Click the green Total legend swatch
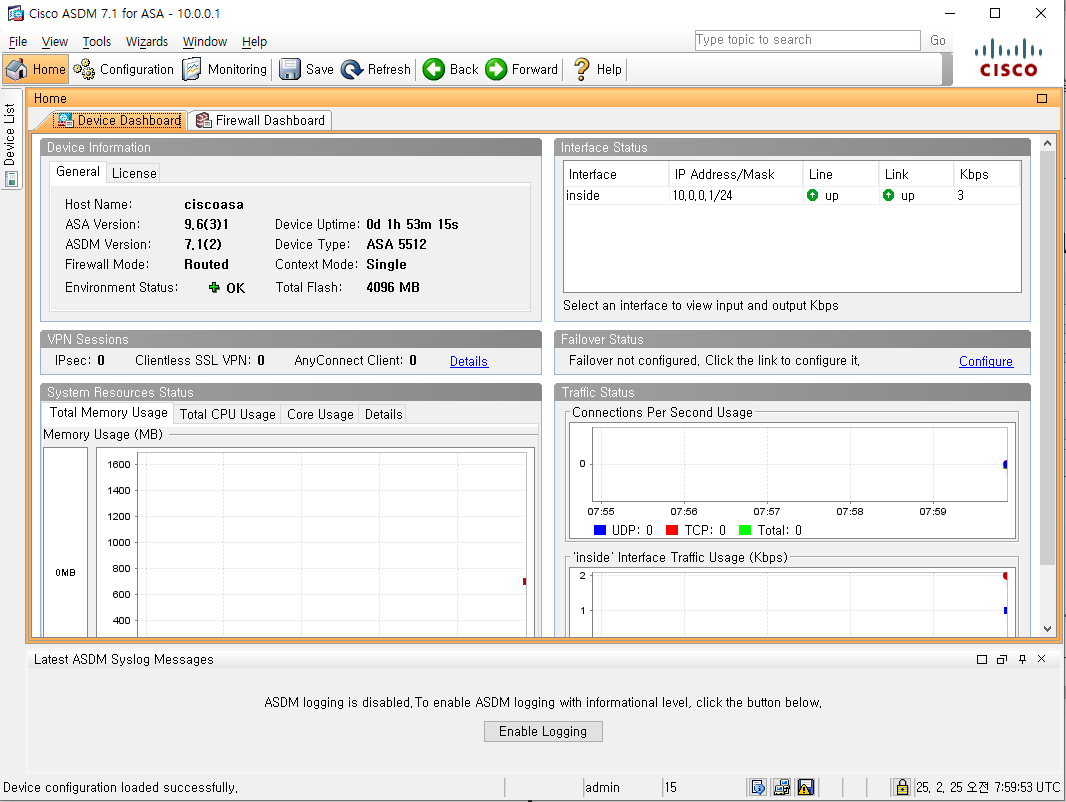1066x802 pixels. [x=745, y=530]
